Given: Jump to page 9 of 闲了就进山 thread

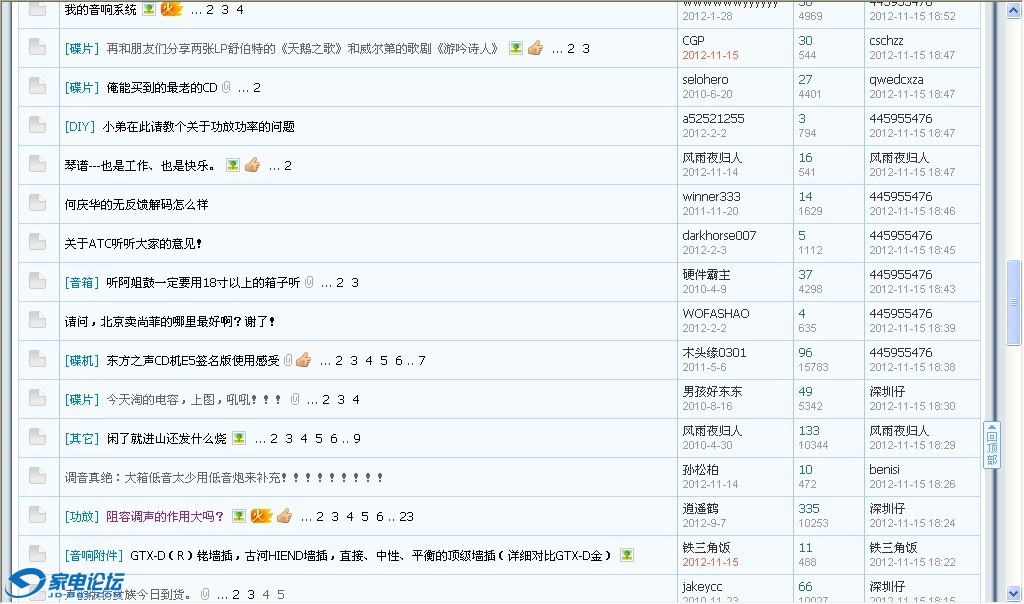Looking at the screenshot, I should [357, 439].
